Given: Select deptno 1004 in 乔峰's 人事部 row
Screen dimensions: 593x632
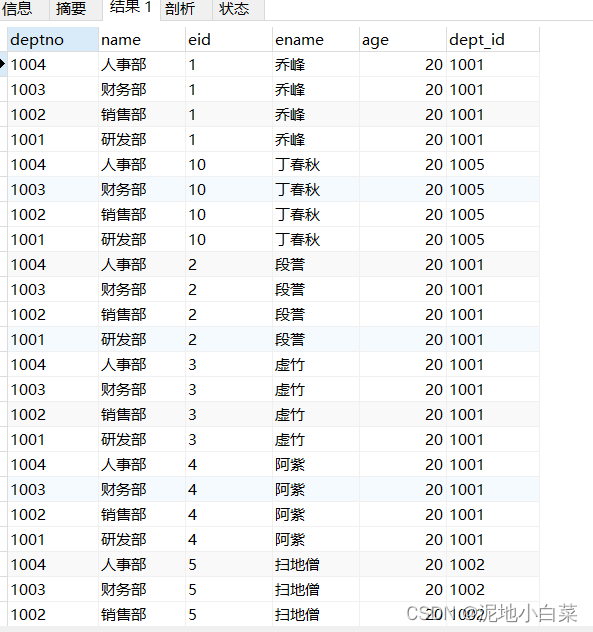Looking at the screenshot, I should [53, 64].
